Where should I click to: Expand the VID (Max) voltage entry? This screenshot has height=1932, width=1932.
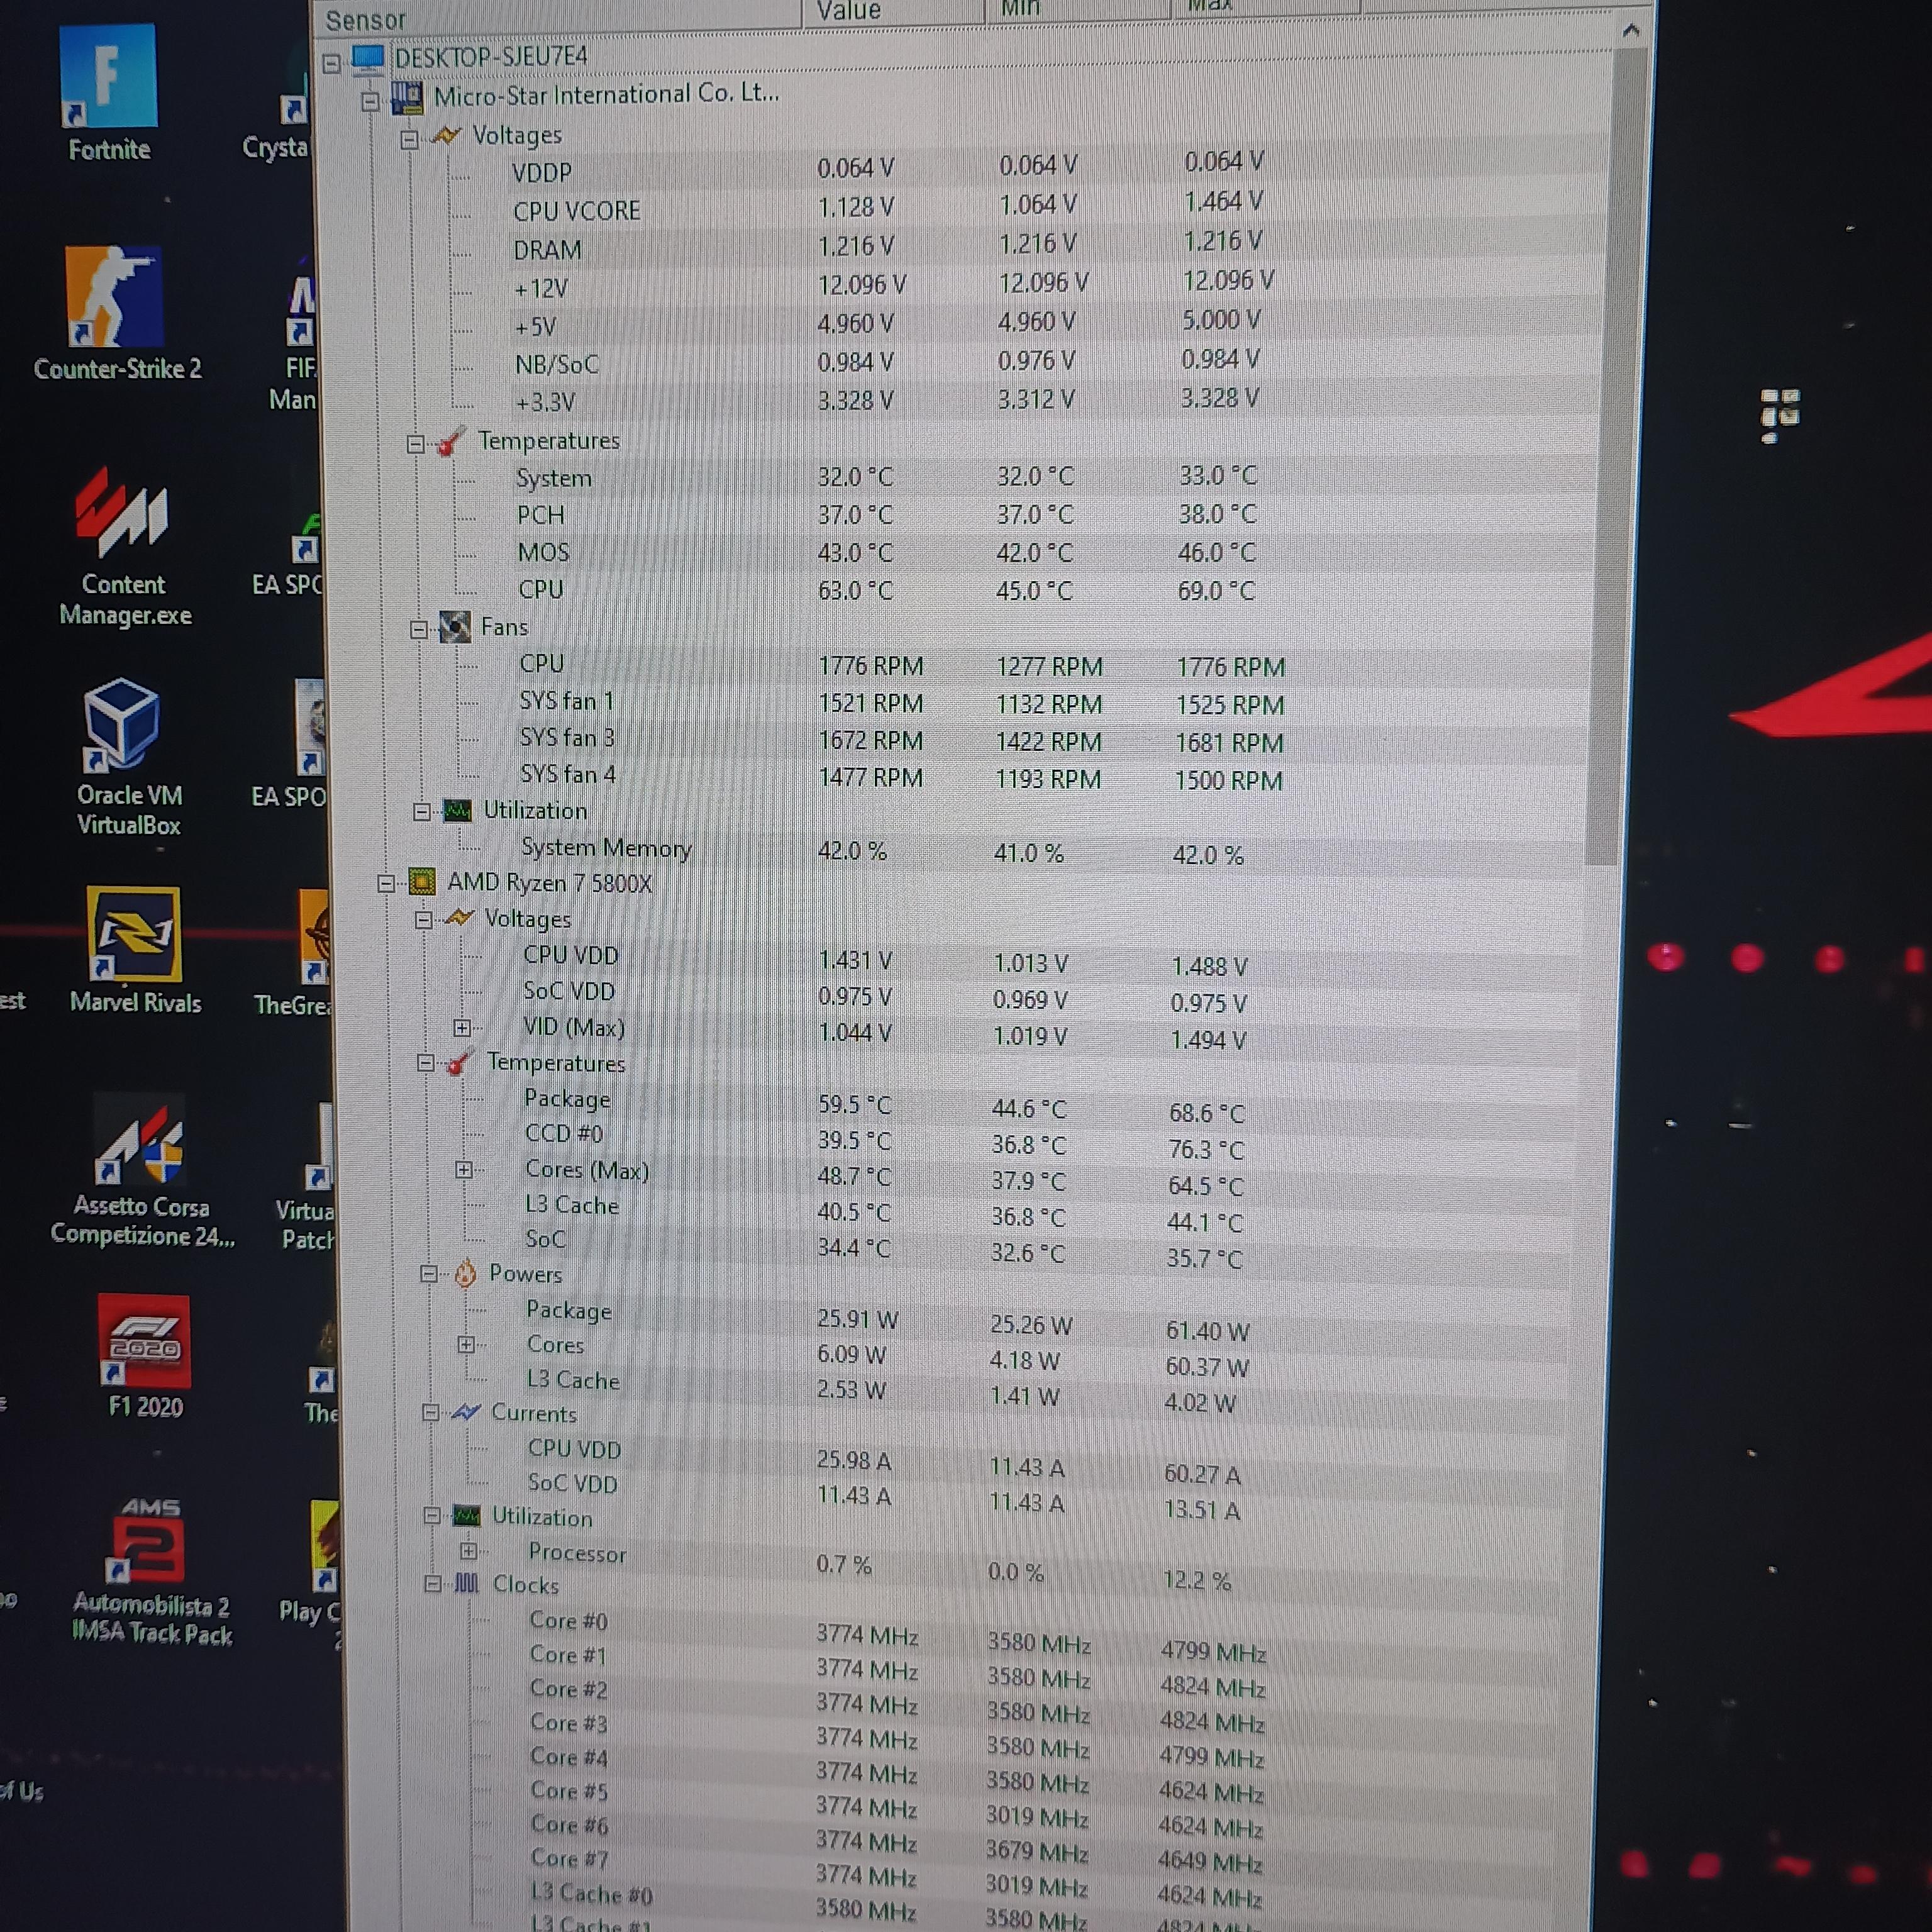pyautogui.click(x=462, y=1028)
